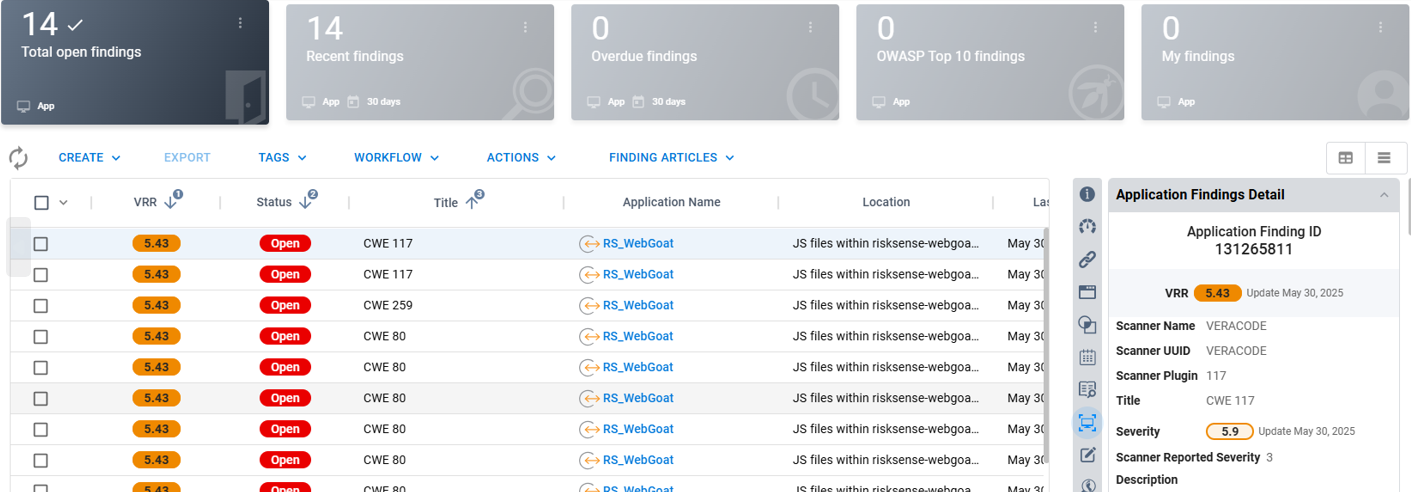1411x492 pixels.
Task: Click the 5.43 VRR badge in detail panel
Action: point(1217,293)
